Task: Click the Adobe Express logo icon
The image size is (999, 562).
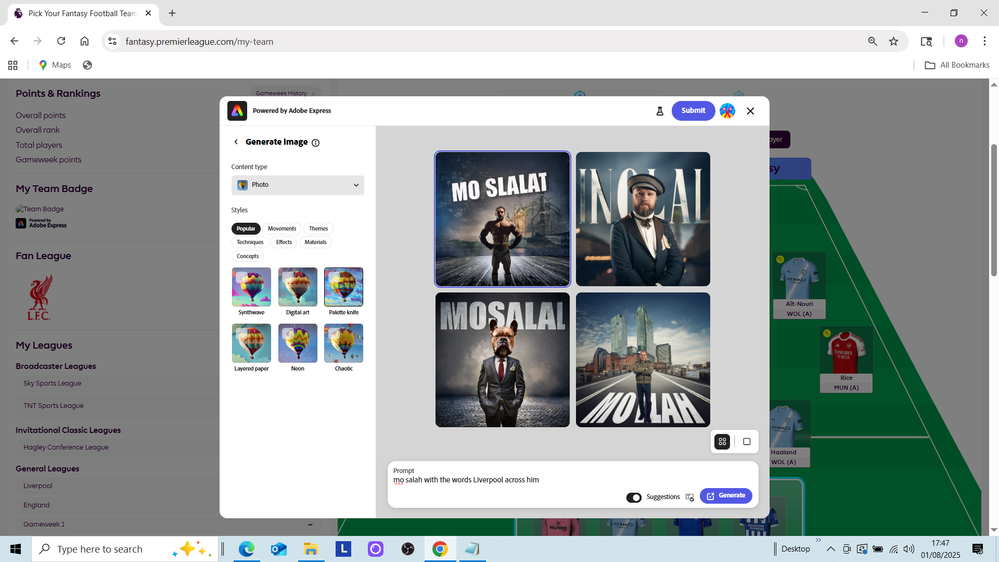Action: click(x=237, y=111)
